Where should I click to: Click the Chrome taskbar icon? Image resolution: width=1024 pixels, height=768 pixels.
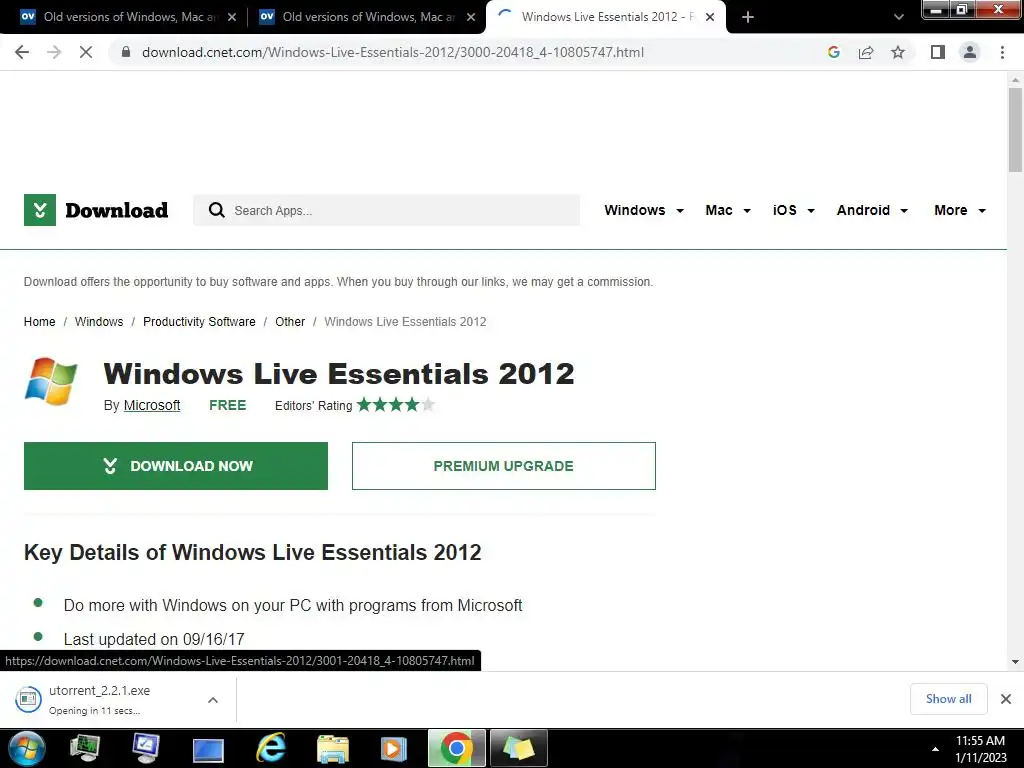point(456,748)
